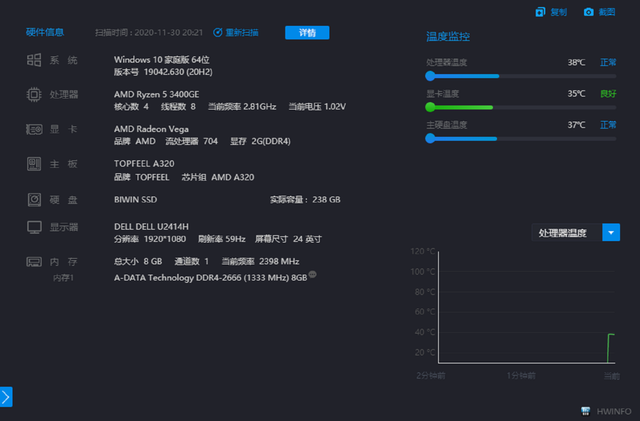Click the green 良好 status label

pyautogui.click(x=608, y=94)
